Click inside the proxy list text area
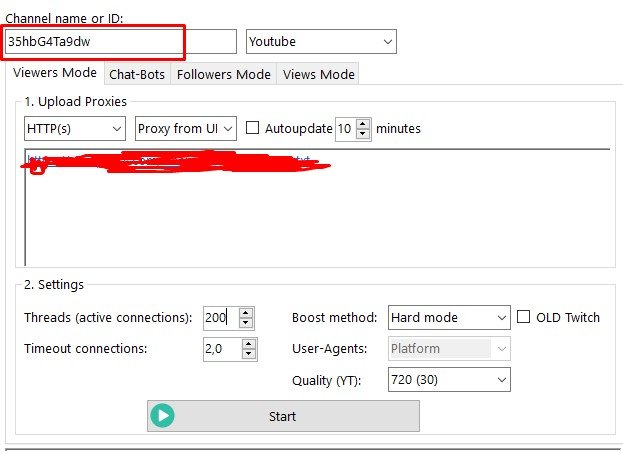This screenshot has width=623, height=451. pyautogui.click(x=320, y=220)
